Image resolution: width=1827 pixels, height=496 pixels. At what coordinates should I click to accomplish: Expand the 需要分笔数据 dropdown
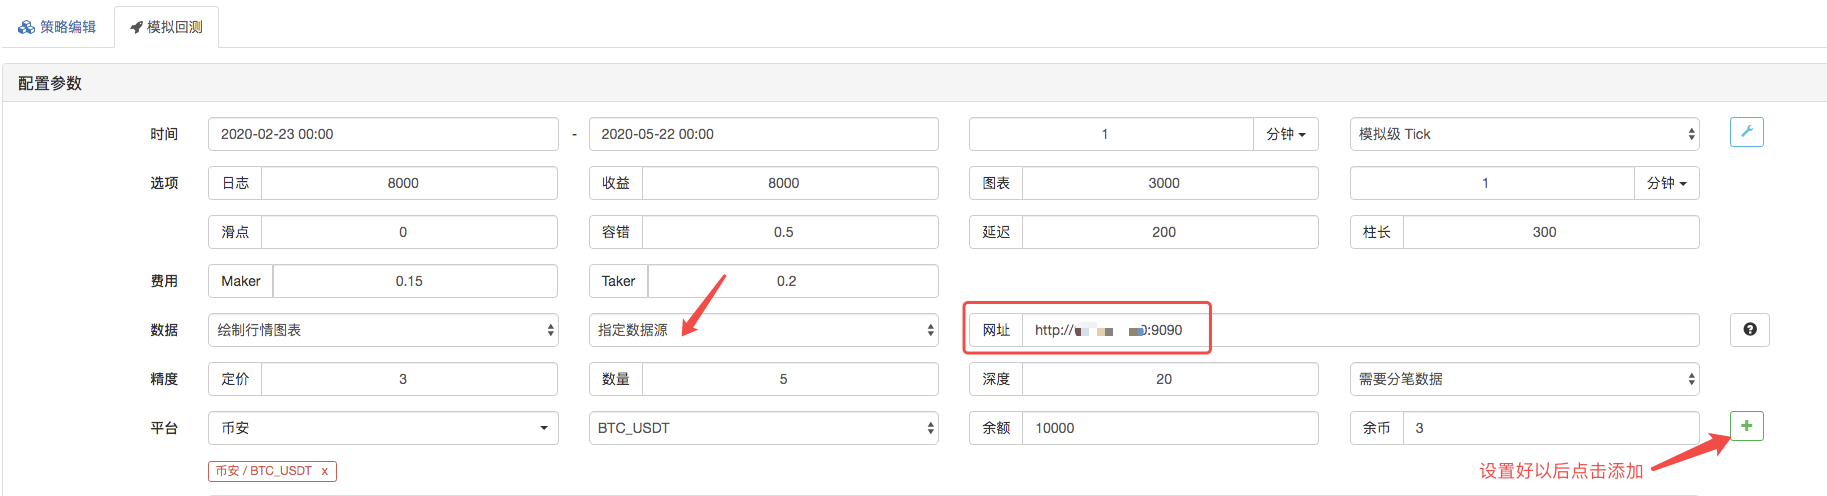[1523, 379]
